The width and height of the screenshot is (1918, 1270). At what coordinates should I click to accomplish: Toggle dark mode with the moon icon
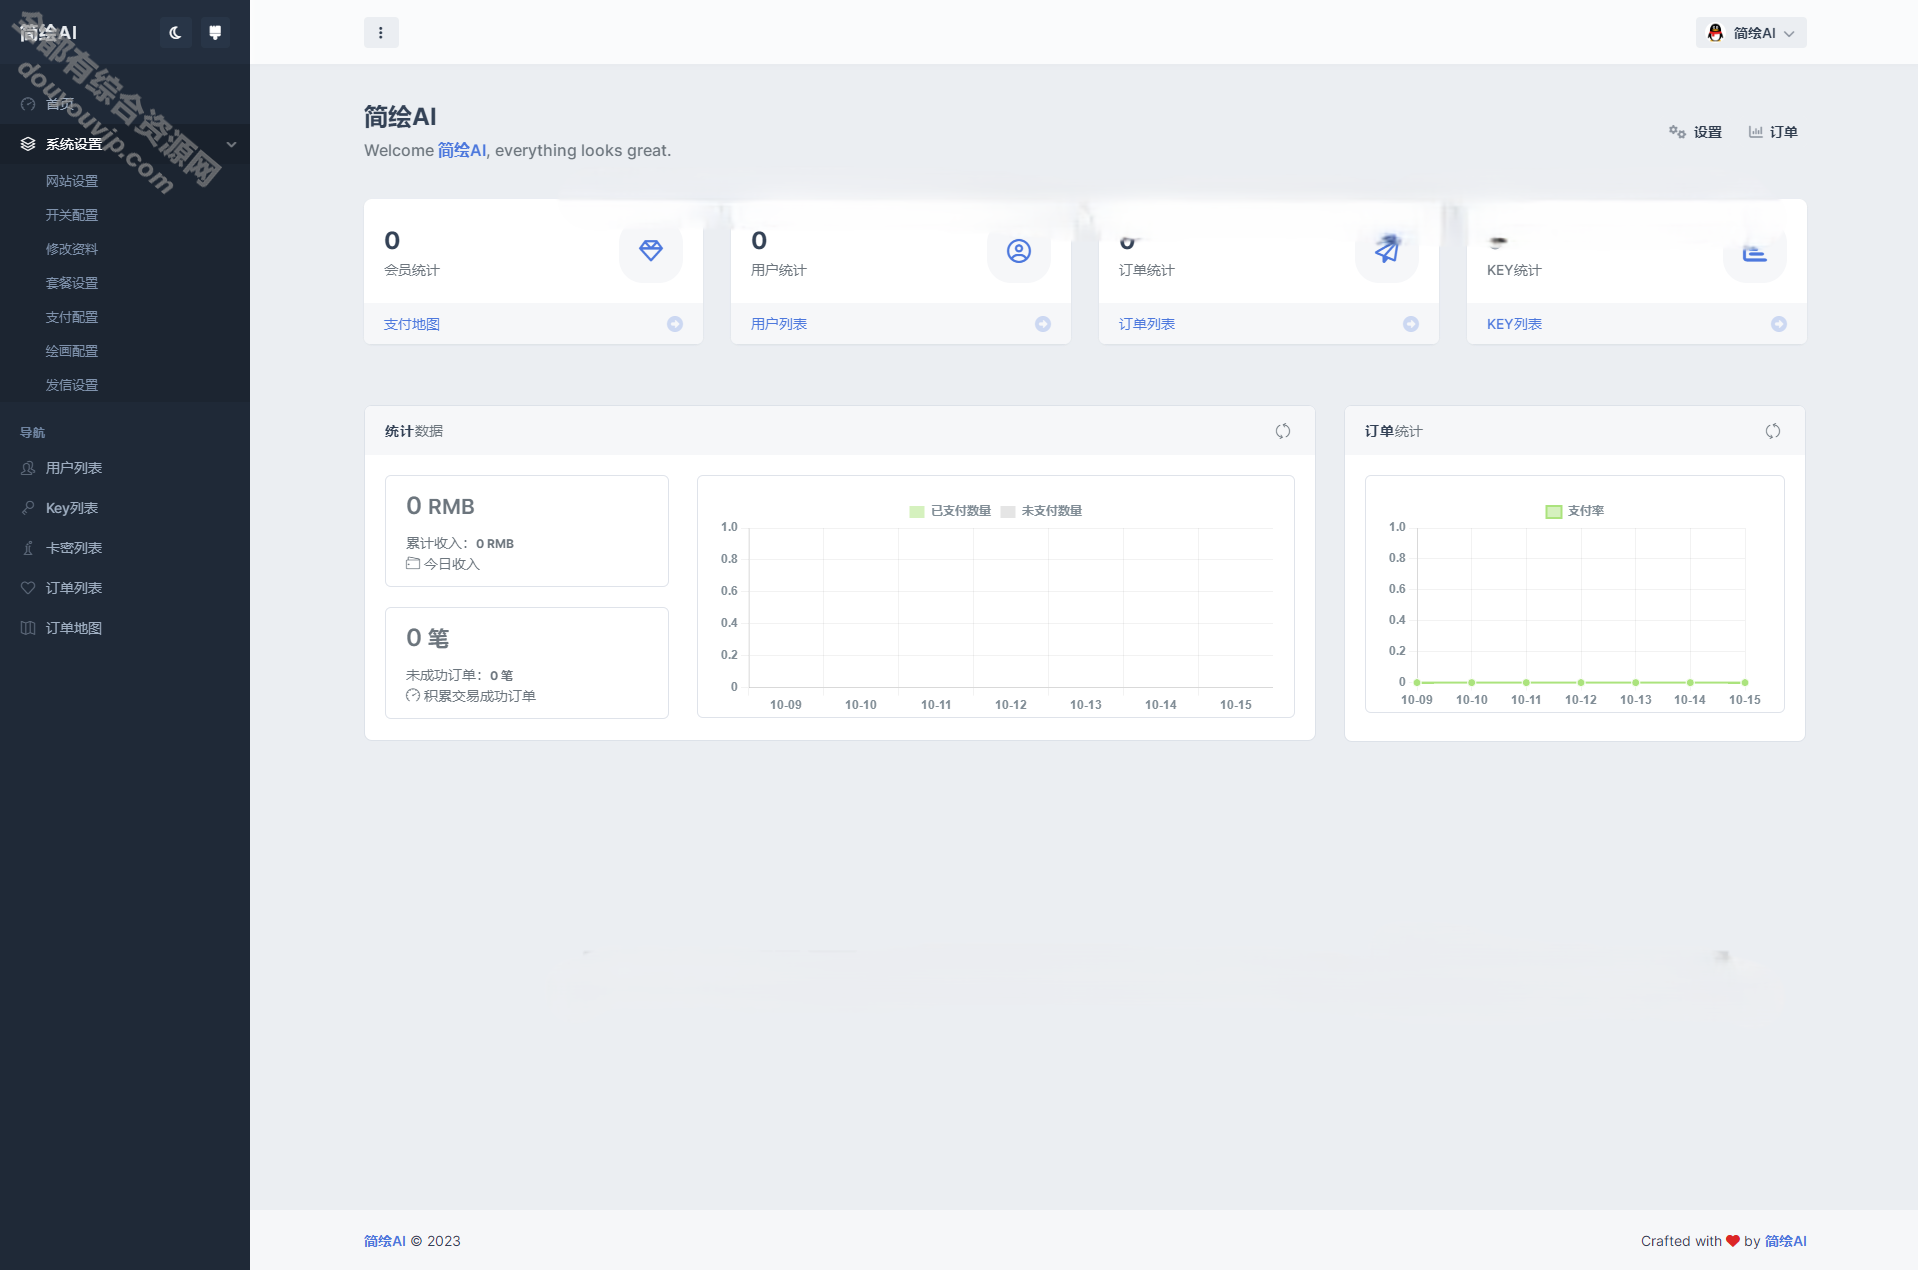(175, 33)
